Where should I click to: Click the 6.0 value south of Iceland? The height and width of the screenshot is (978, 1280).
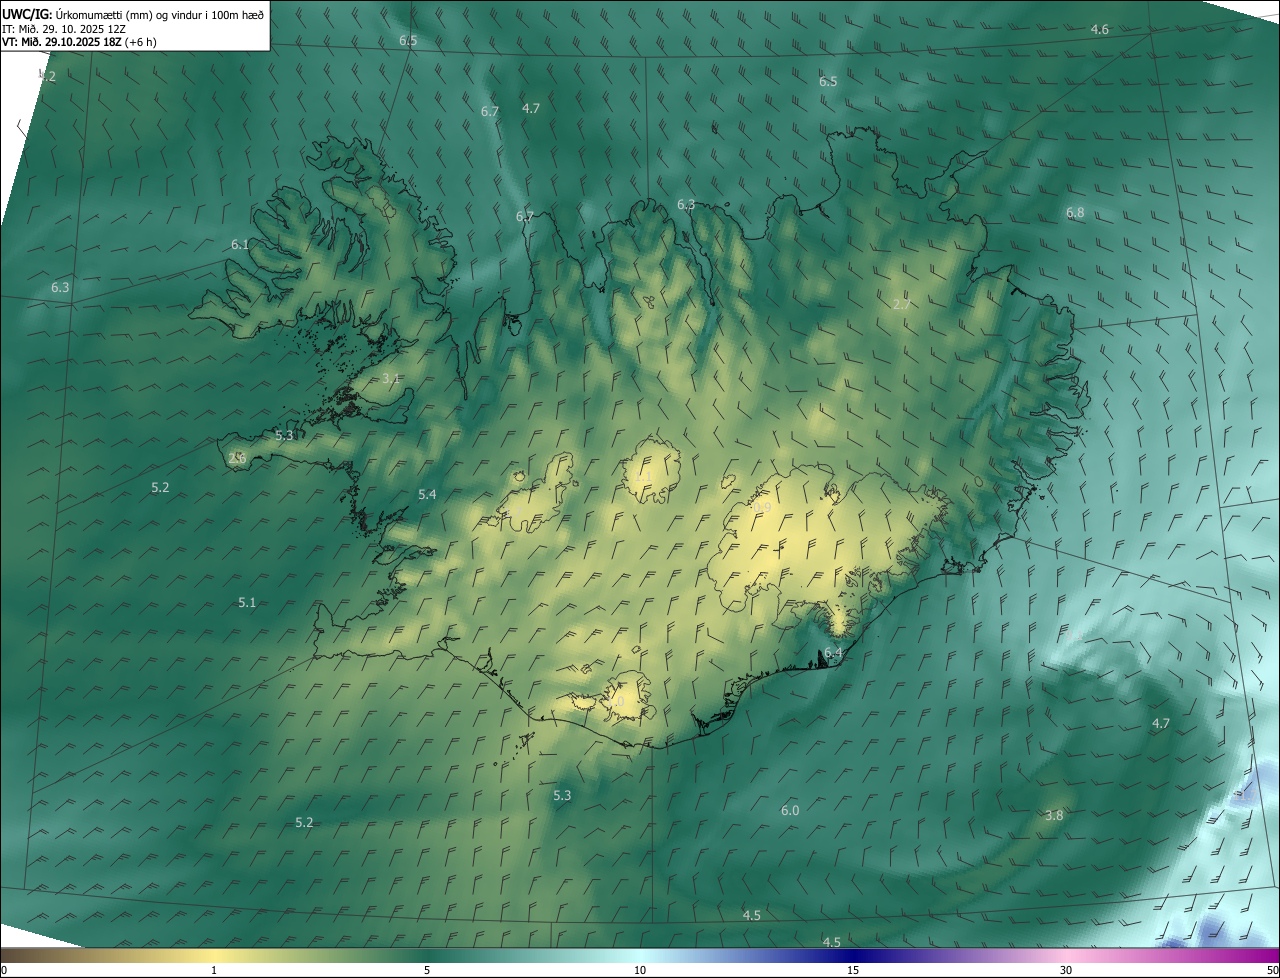[790, 810]
